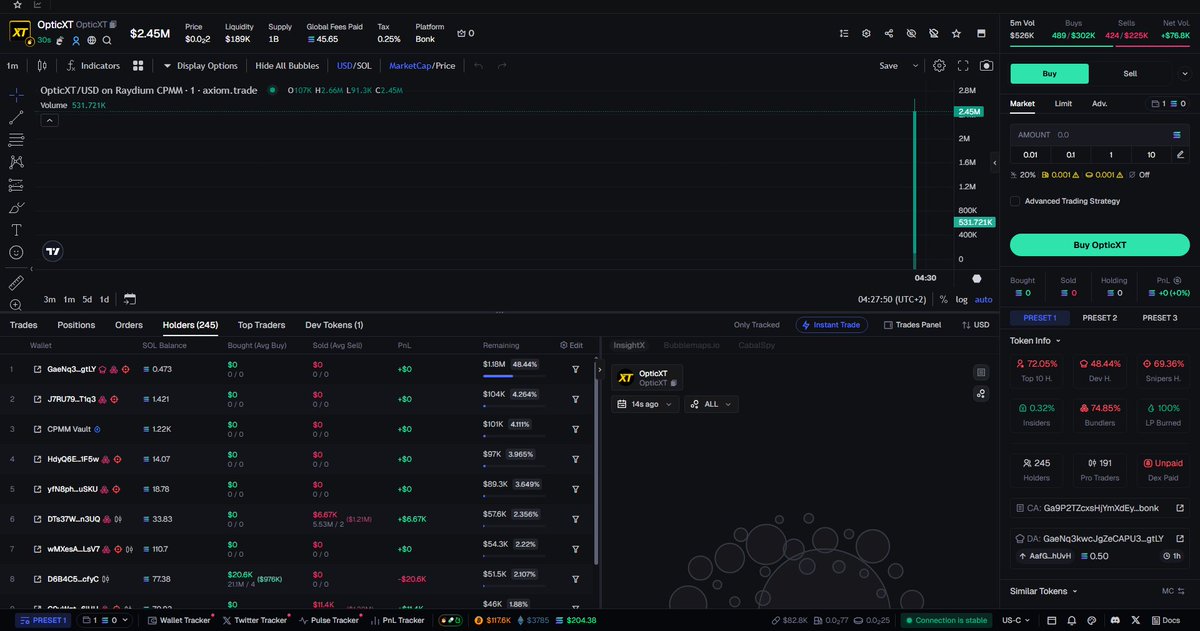Filter the GaeNq3...gtLY holder row
The width and height of the screenshot is (1200, 631).
pyautogui.click(x=576, y=369)
